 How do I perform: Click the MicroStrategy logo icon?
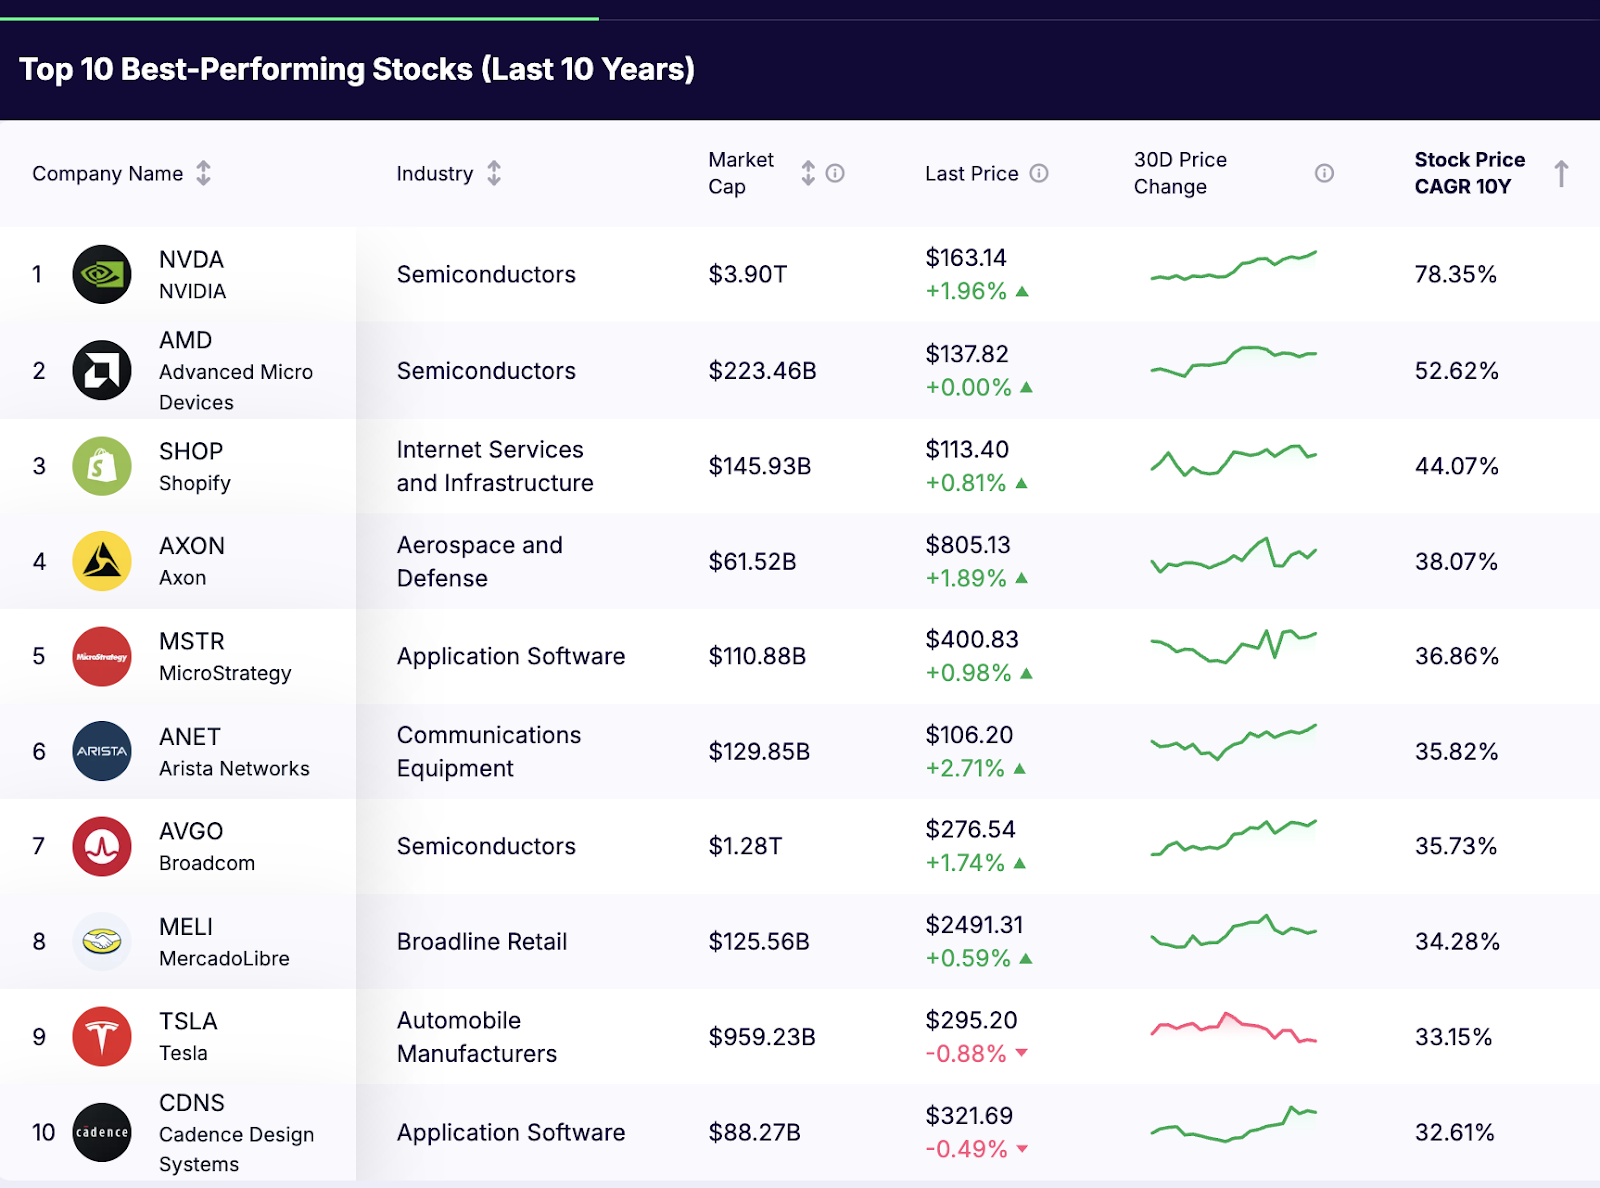pyautogui.click(x=102, y=656)
